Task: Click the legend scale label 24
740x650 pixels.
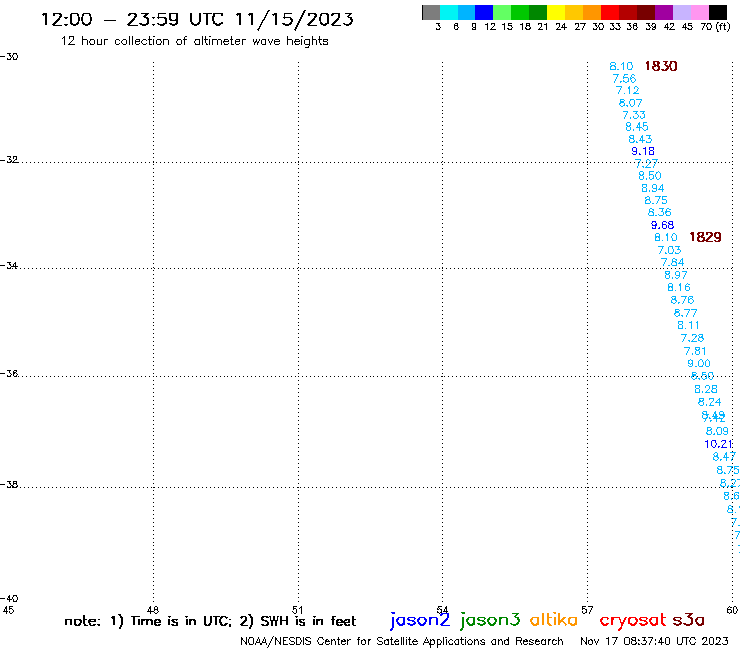Action: click(561, 26)
